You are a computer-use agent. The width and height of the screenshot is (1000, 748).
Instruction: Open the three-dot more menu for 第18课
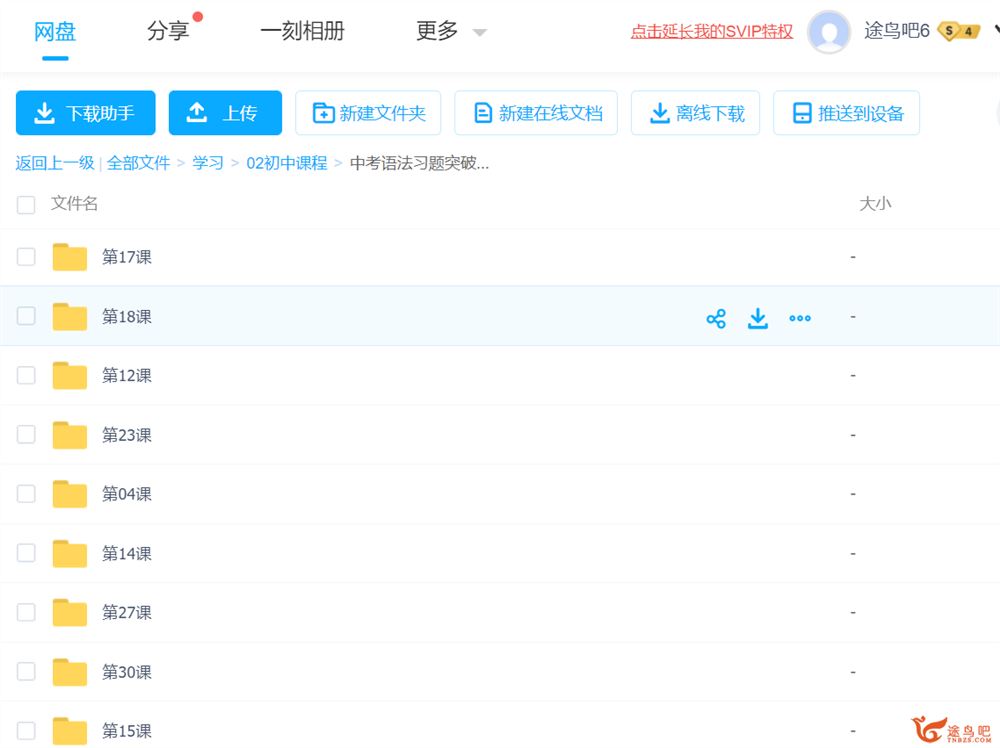tap(800, 318)
